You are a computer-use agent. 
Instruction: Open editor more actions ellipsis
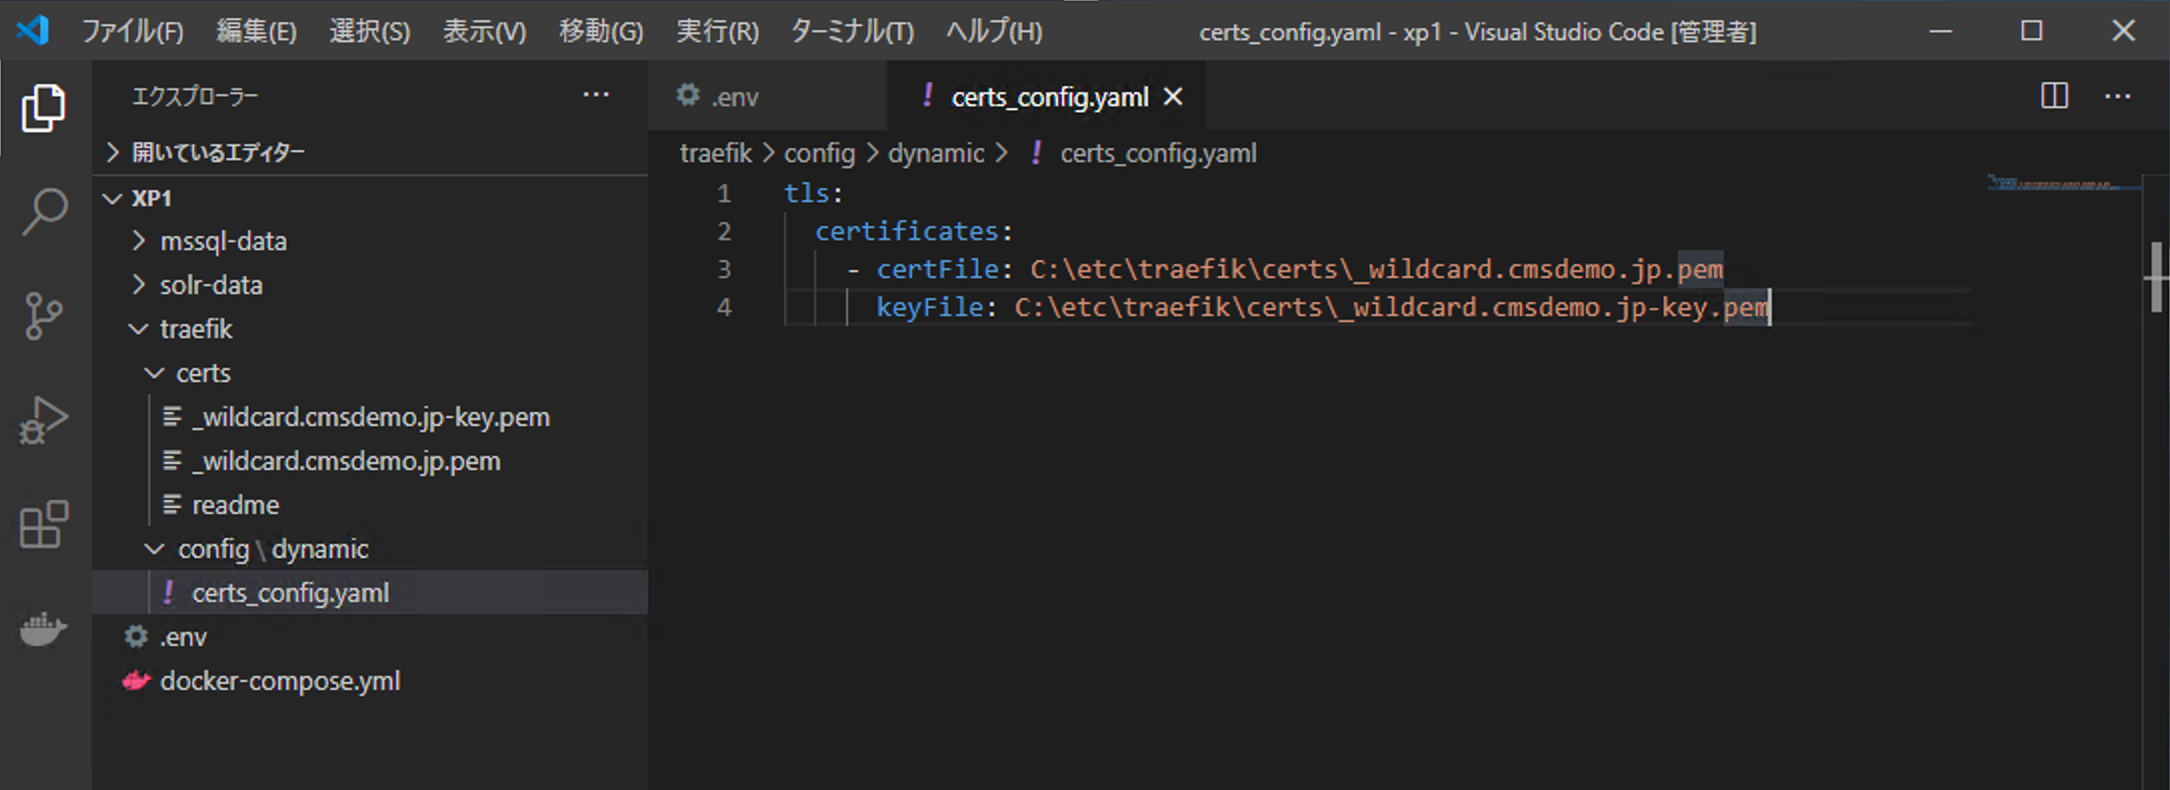[2117, 96]
